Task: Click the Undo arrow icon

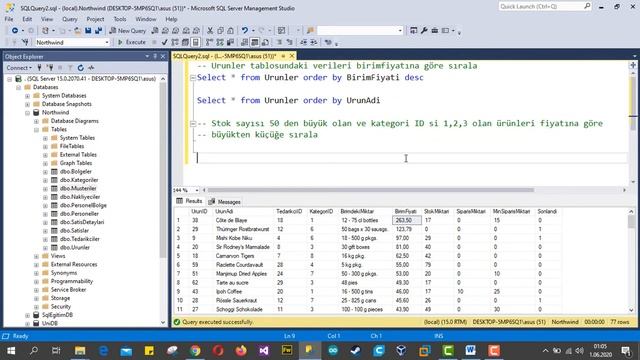Action: [x=244, y=31]
